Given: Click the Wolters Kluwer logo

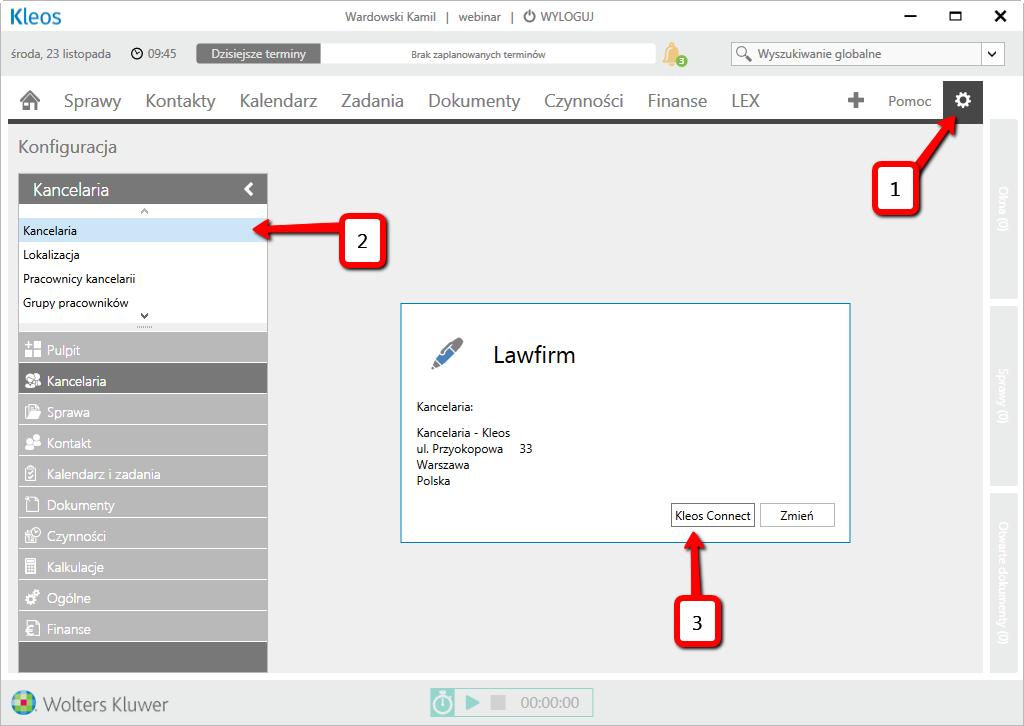Looking at the screenshot, I should (90, 704).
